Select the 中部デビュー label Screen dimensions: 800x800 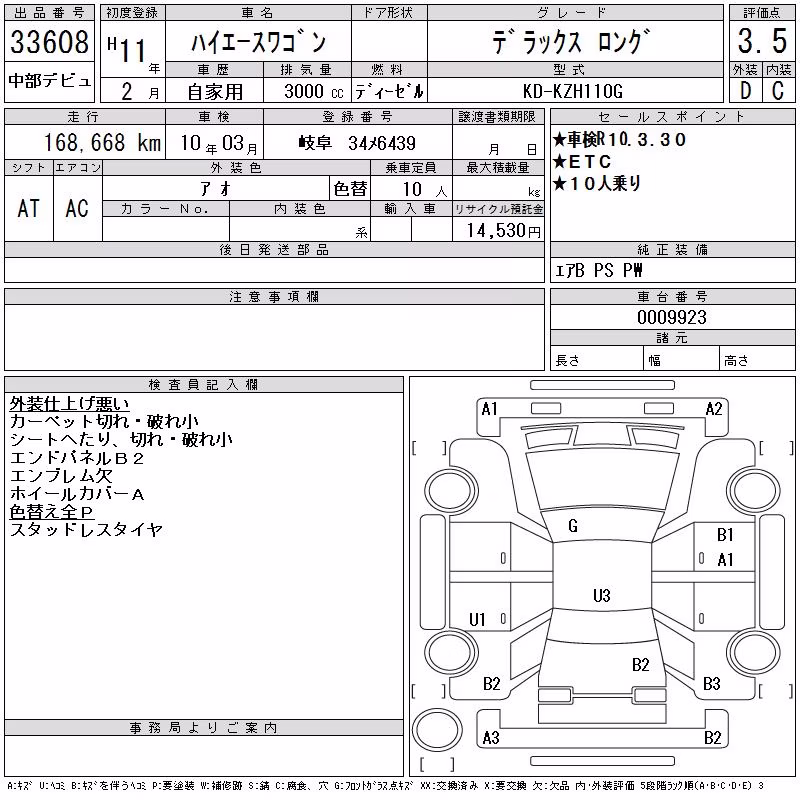pyautogui.click(x=49, y=81)
